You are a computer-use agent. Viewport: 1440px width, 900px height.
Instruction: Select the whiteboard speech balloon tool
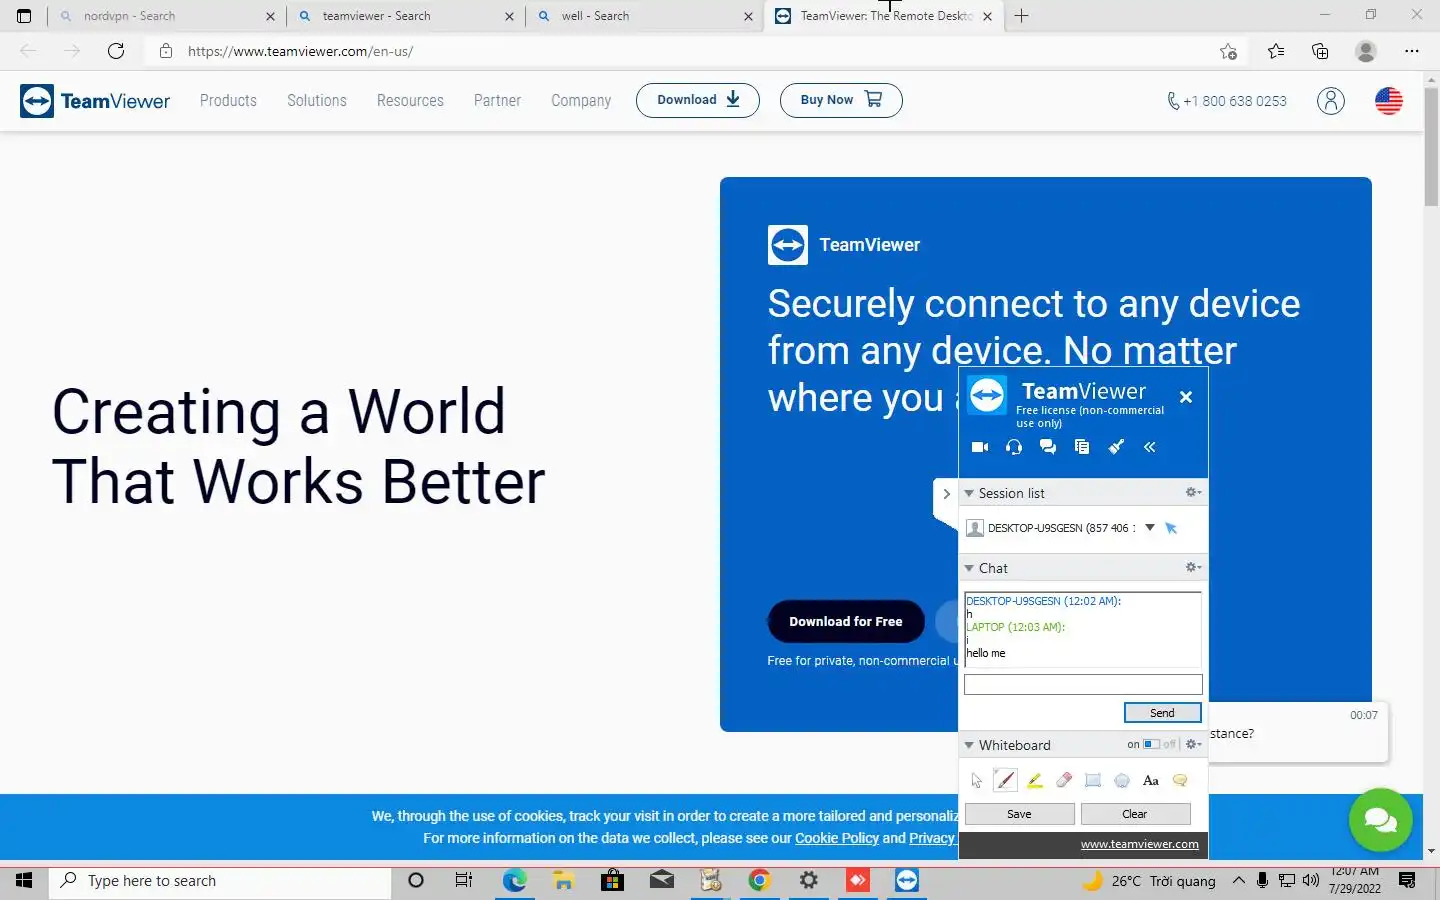coord(1180,780)
